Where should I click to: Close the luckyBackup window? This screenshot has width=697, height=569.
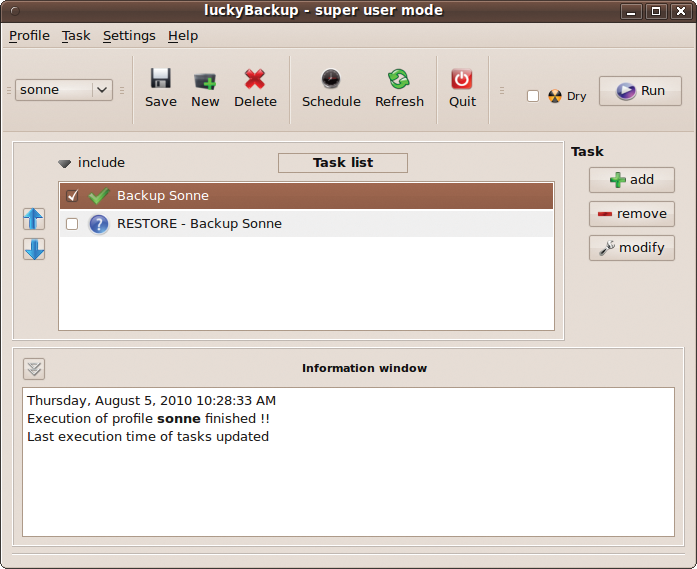[x=681, y=11]
